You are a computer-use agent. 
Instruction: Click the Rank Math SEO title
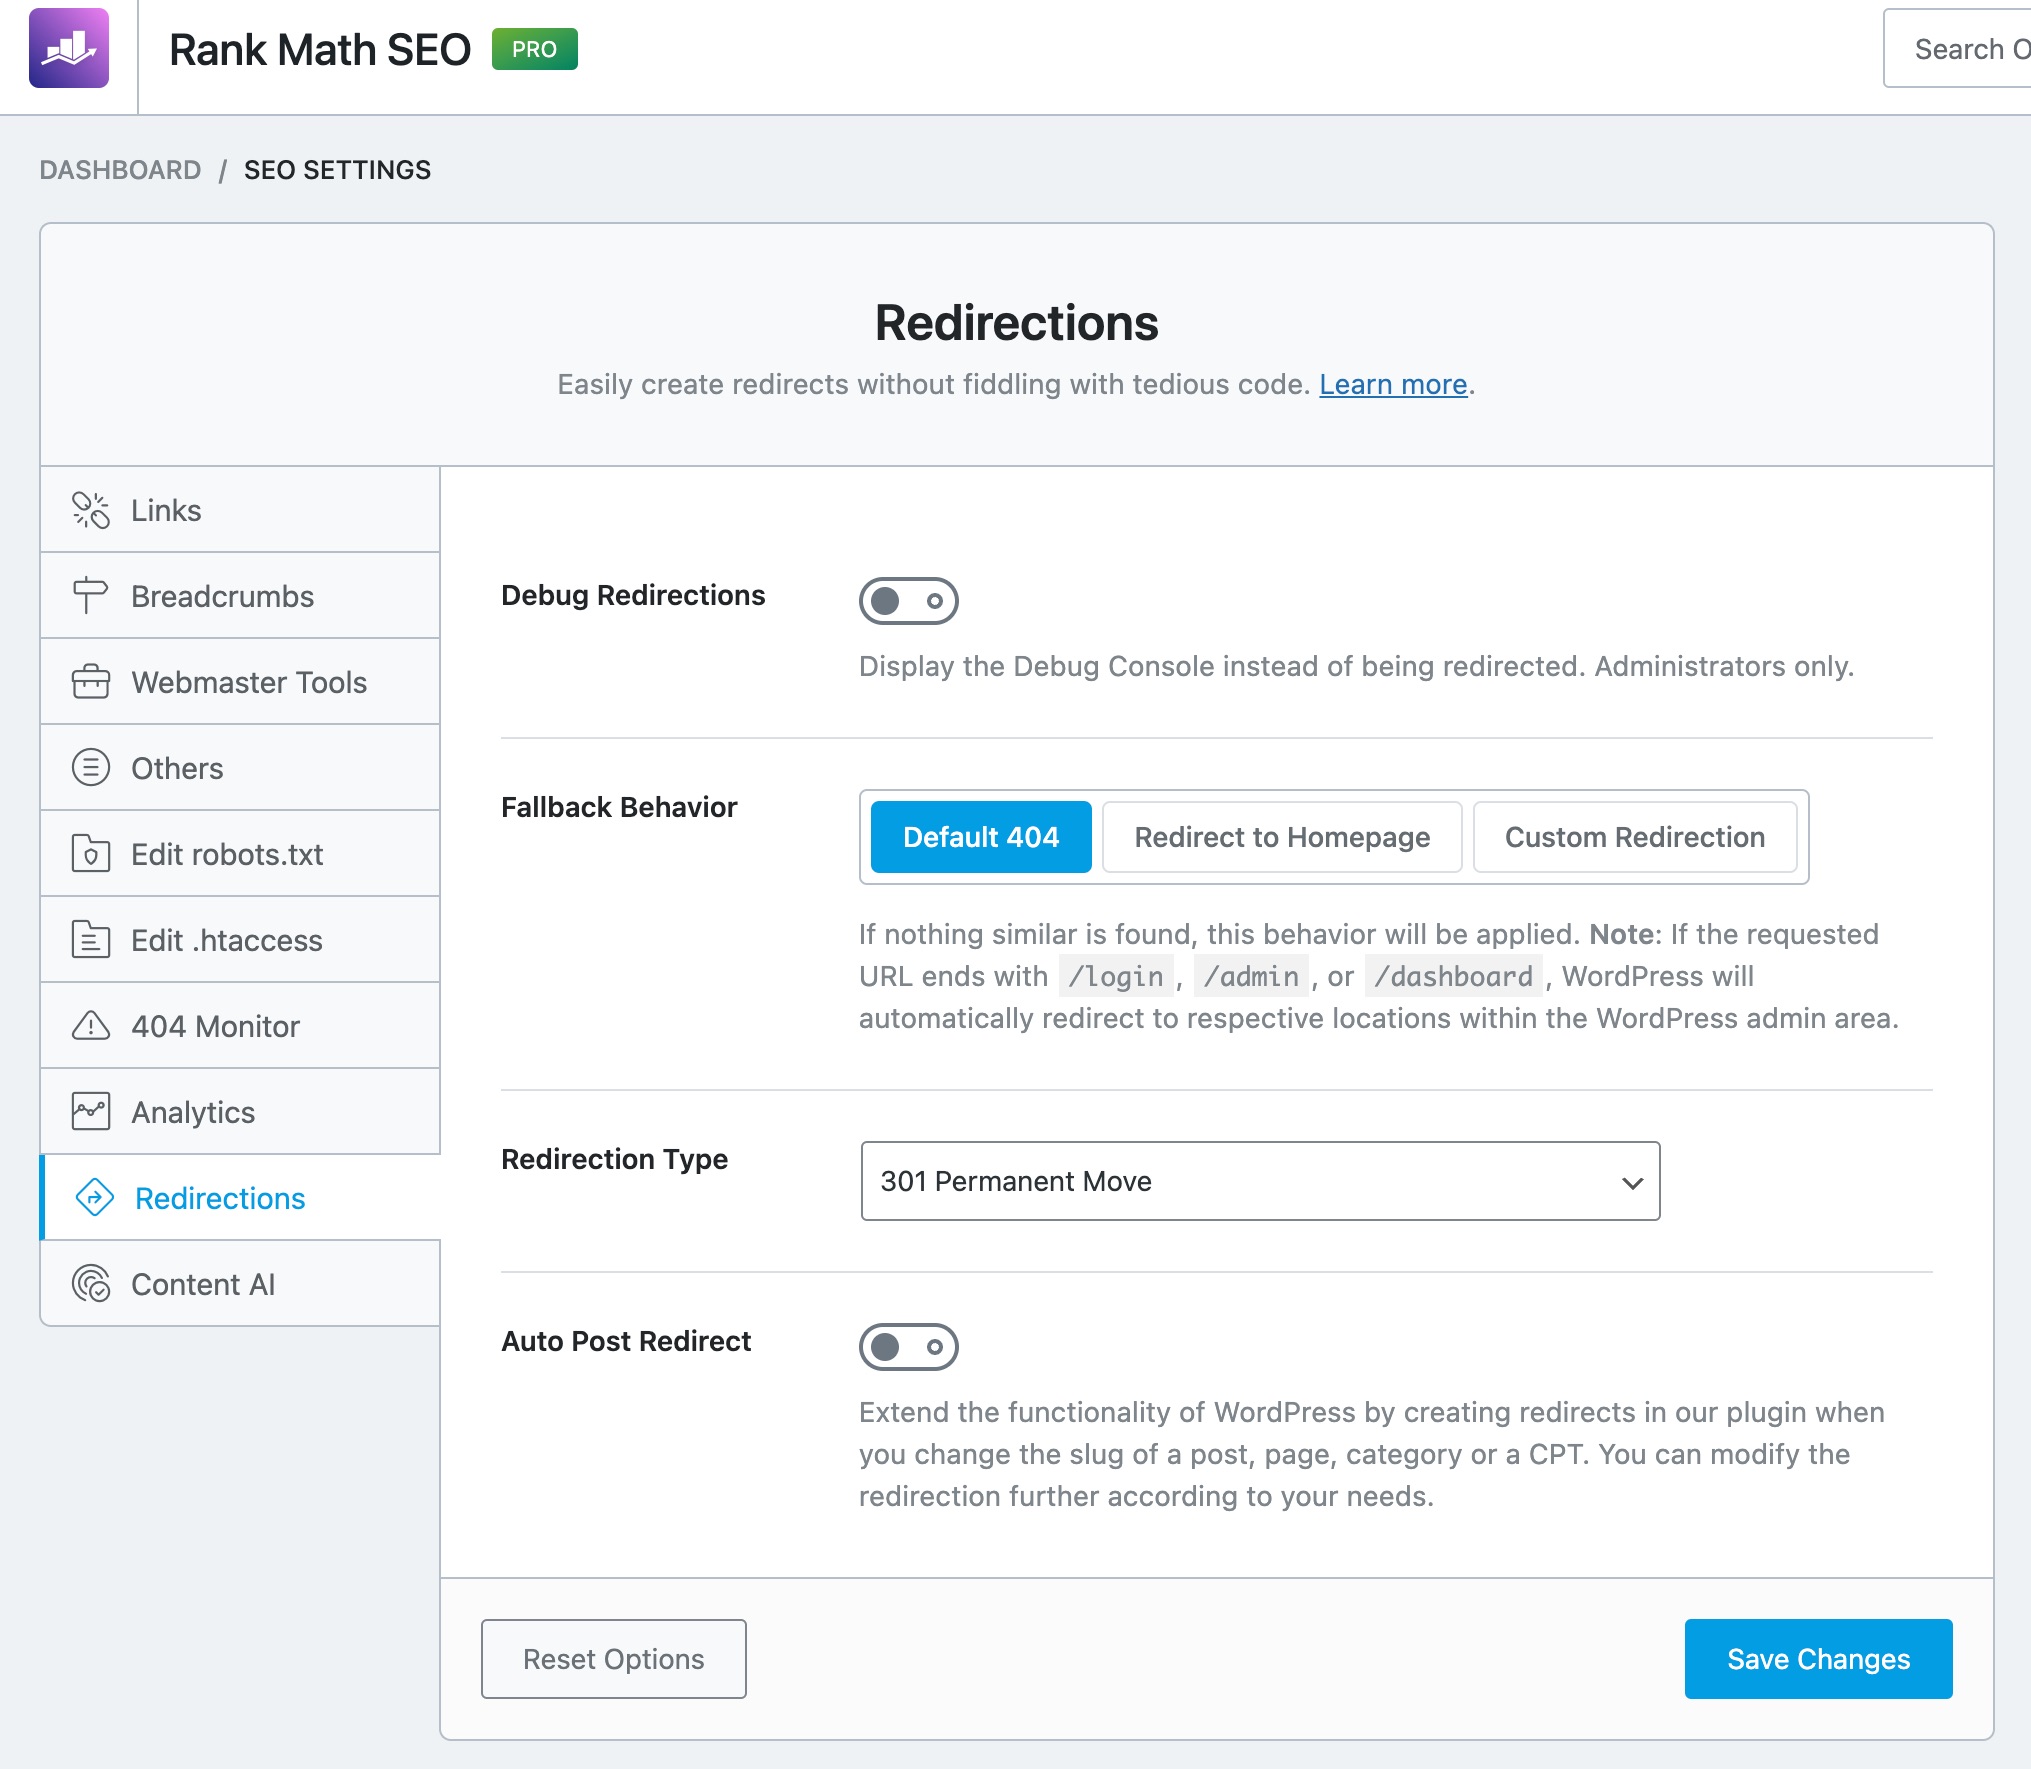click(320, 49)
